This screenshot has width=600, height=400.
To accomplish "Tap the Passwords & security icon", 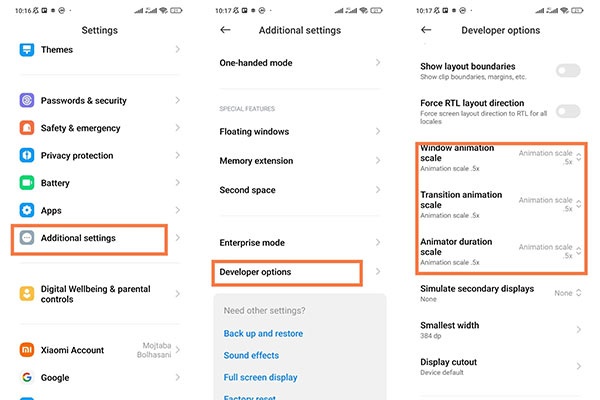I will 26,101.
